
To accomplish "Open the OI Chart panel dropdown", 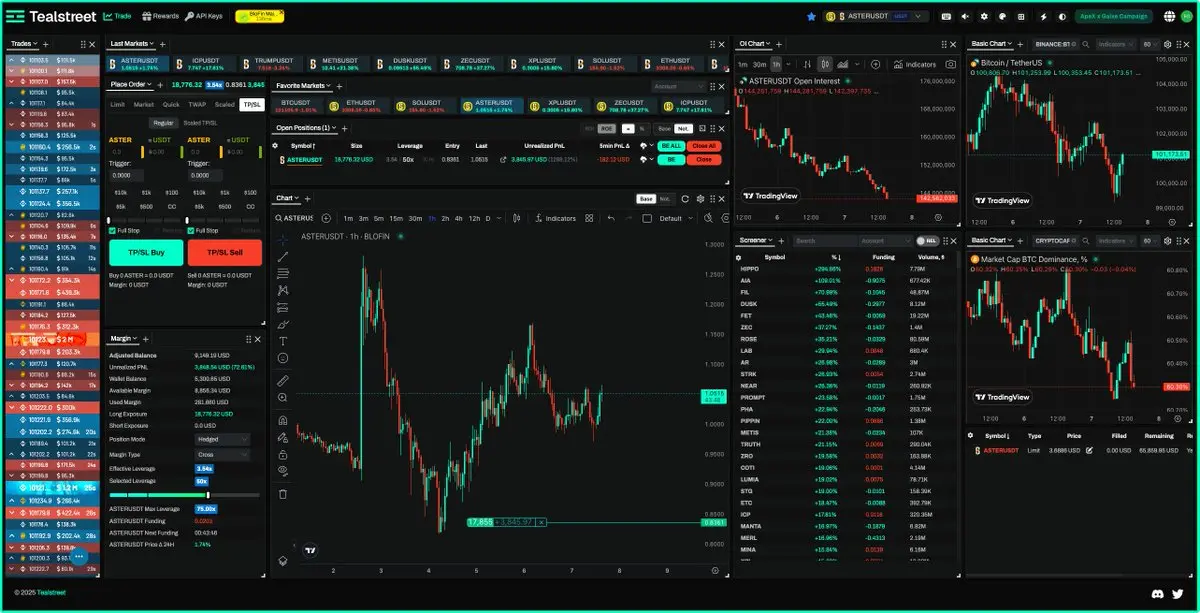I will (755, 44).
